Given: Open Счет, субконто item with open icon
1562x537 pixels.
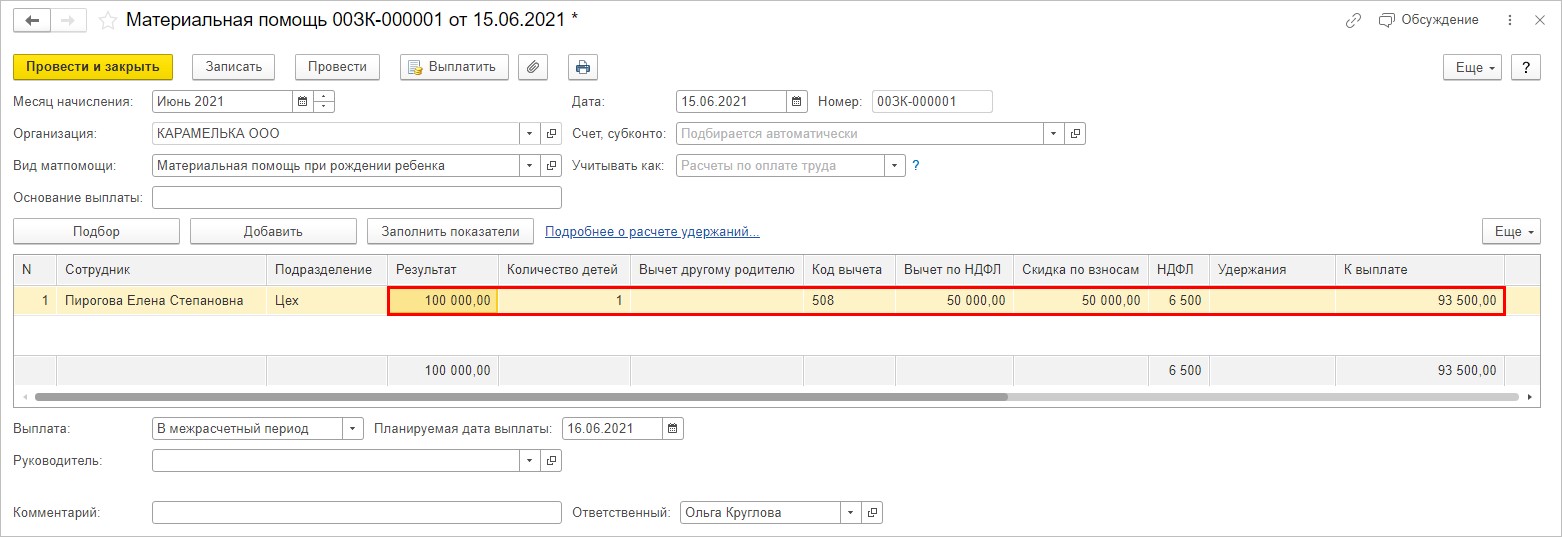Looking at the screenshot, I should pyautogui.click(x=1075, y=133).
